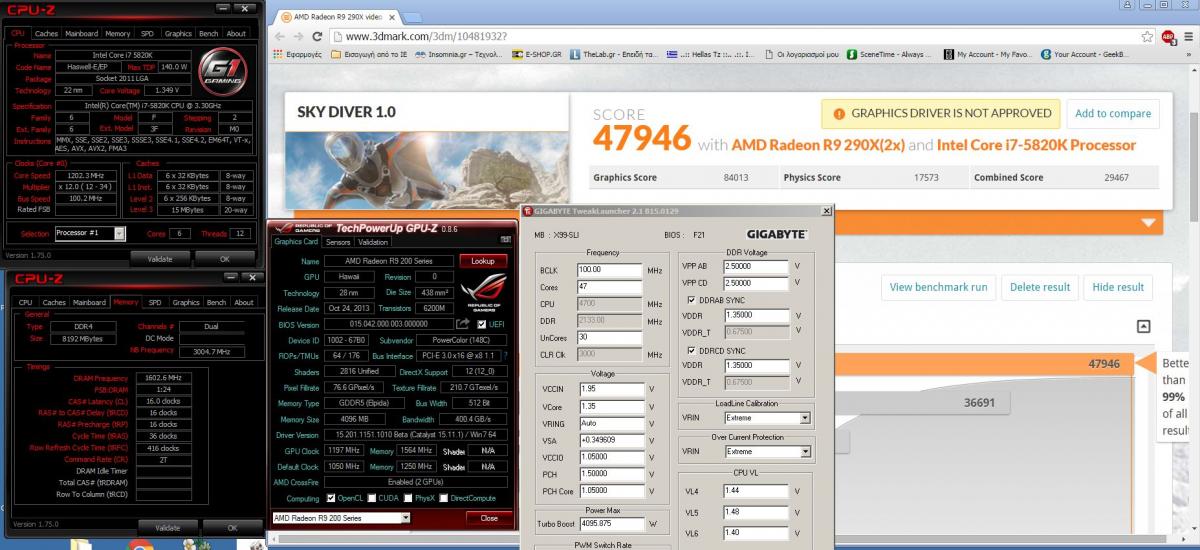Click the ROG logo in GPU-Z
The height and width of the screenshot is (550, 1200).
[483, 292]
